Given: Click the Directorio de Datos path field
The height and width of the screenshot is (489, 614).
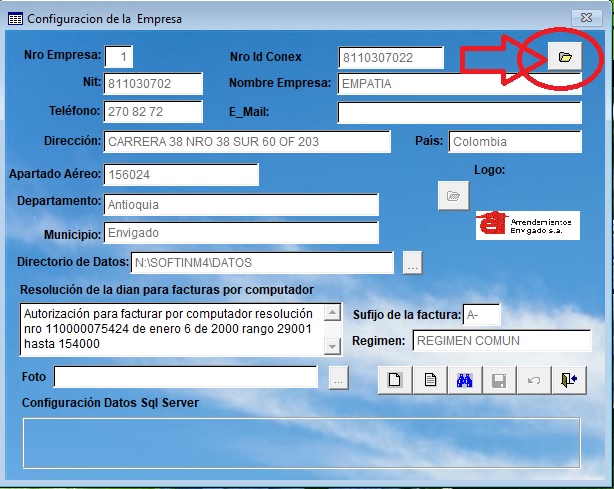Looking at the screenshot, I should (262, 263).
